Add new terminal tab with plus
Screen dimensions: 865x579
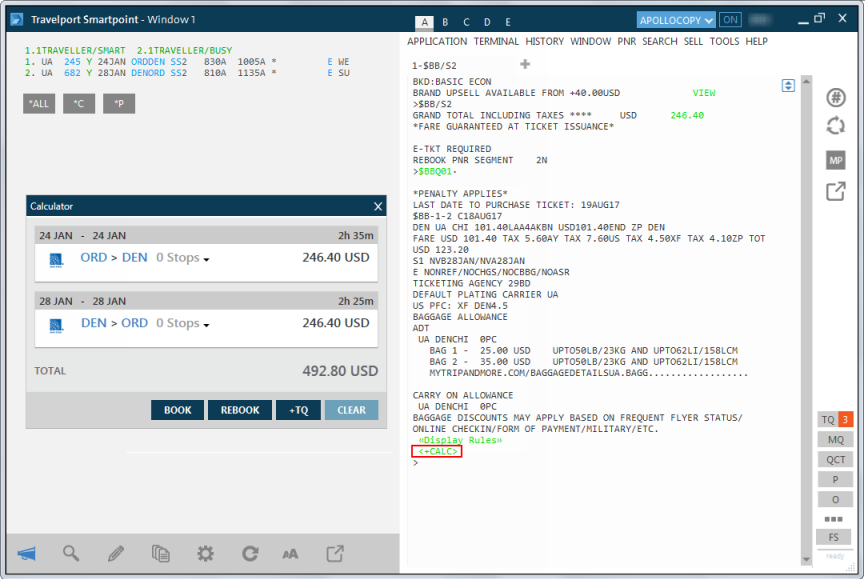(526, 64)
